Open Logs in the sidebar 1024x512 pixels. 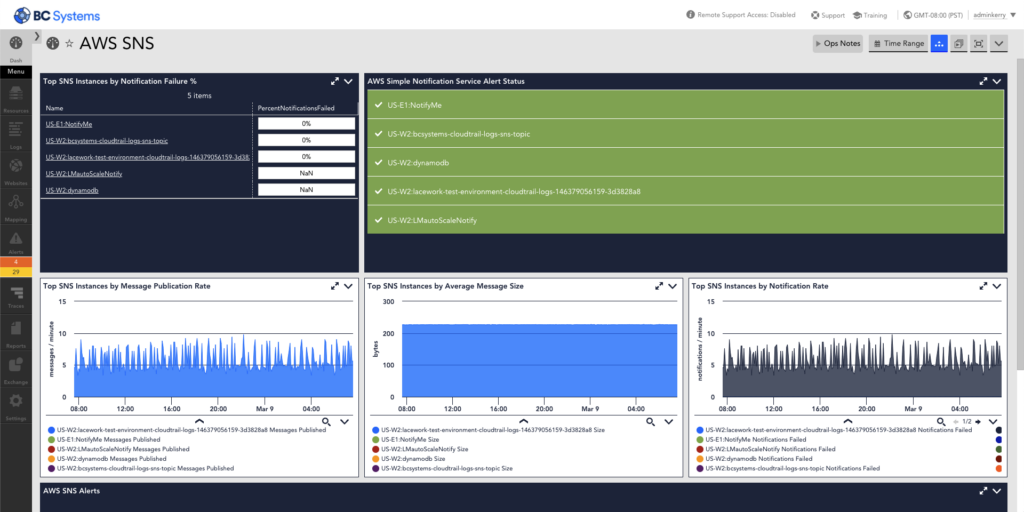coord(16,135)
